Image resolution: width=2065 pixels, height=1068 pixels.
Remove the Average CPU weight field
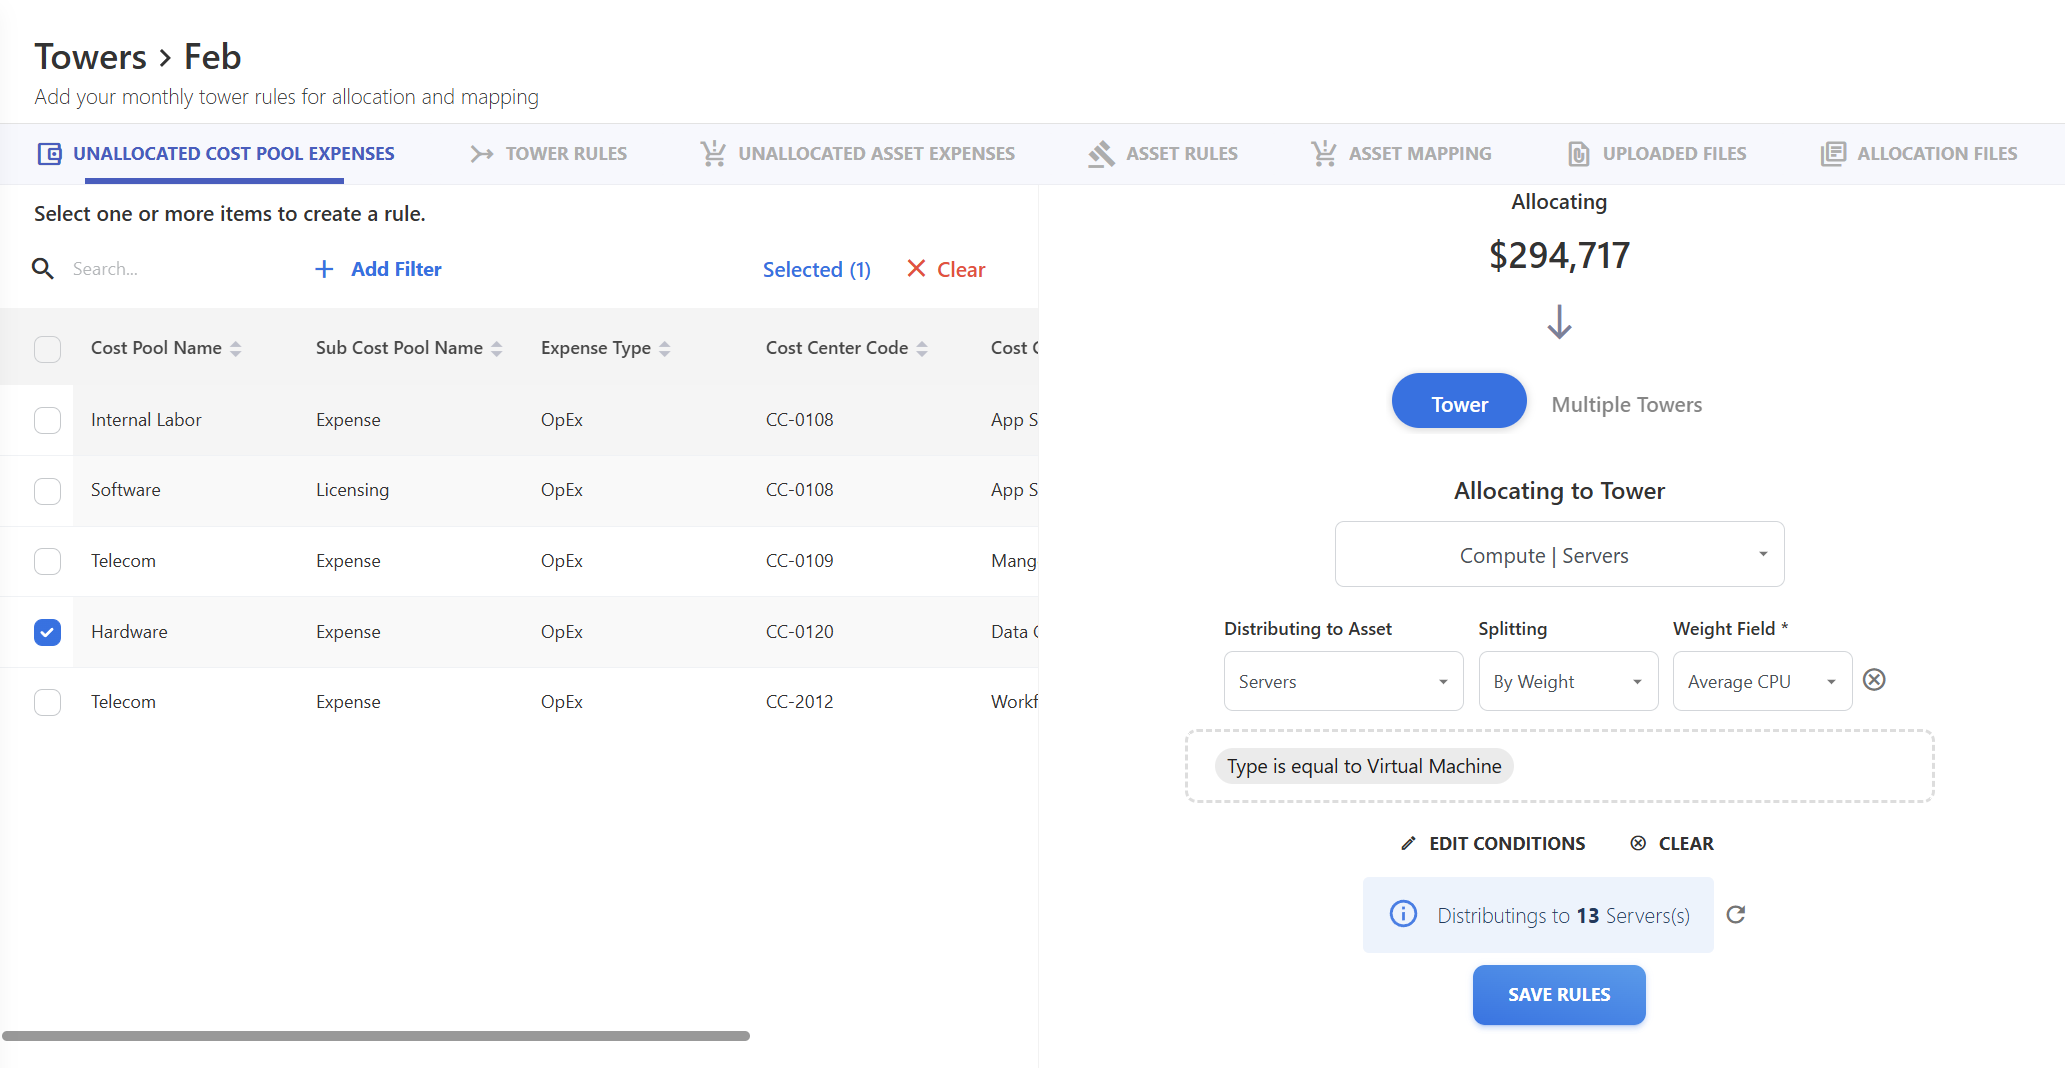[x=1874, y=680]
